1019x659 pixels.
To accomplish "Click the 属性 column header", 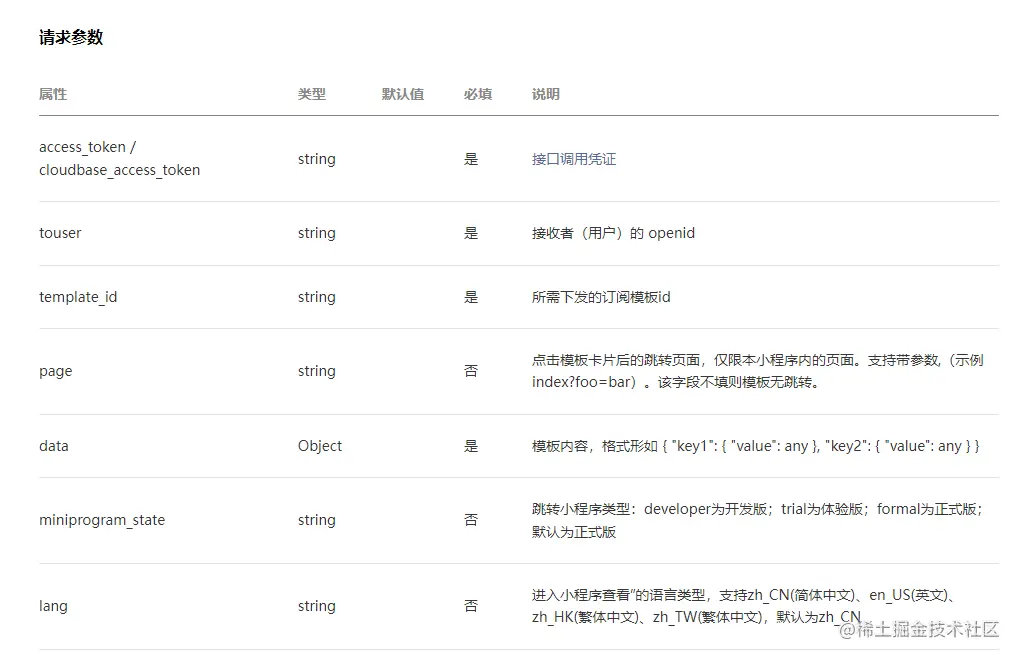I will pos(53,94).
